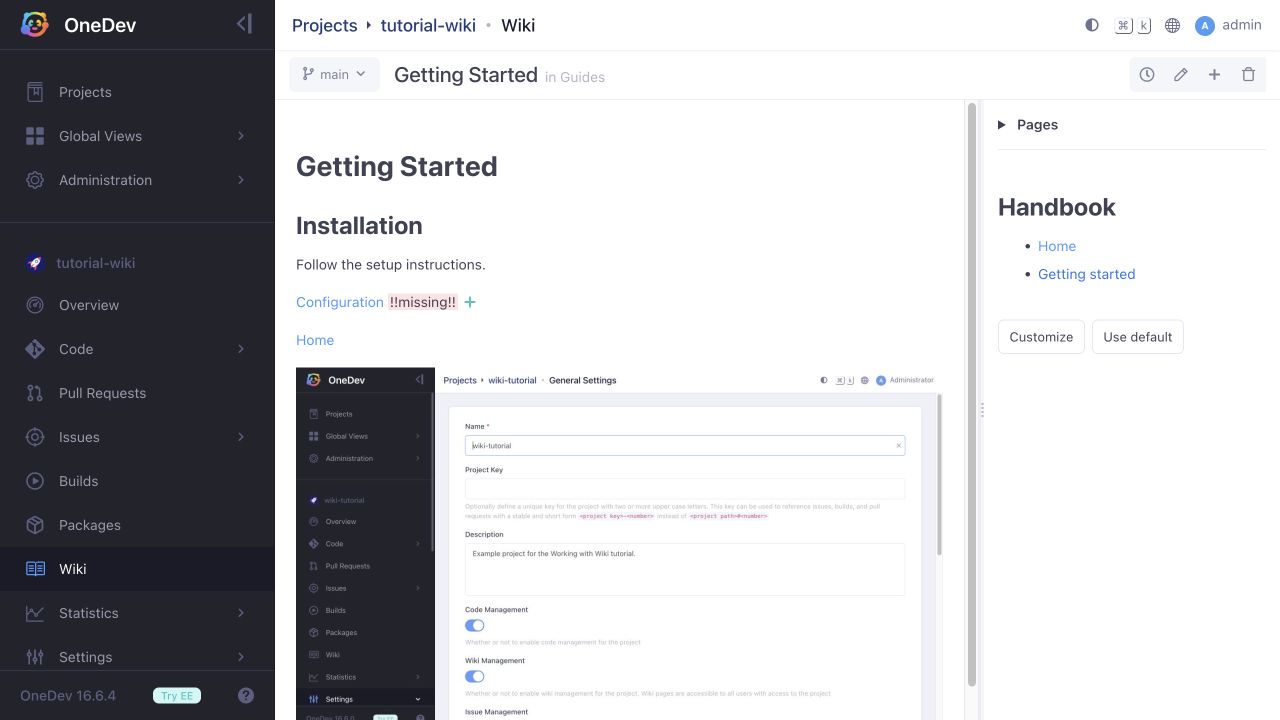Expand the Code submenu chevron
Image resolution: width=1280 pixels, height=720 pixels.
pyautogui.click(x=241, y=349)
